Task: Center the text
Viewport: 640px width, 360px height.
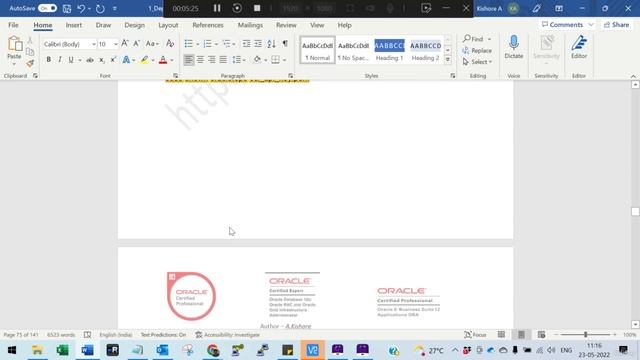Action: click(200, 60)
